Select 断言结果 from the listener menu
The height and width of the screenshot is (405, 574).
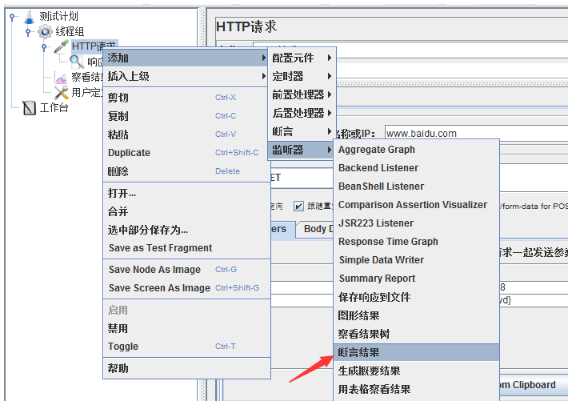coord(416,352)
